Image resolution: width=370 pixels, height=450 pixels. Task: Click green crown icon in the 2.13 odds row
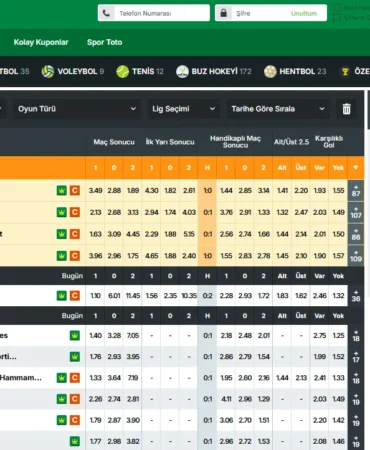click(62, 212)
